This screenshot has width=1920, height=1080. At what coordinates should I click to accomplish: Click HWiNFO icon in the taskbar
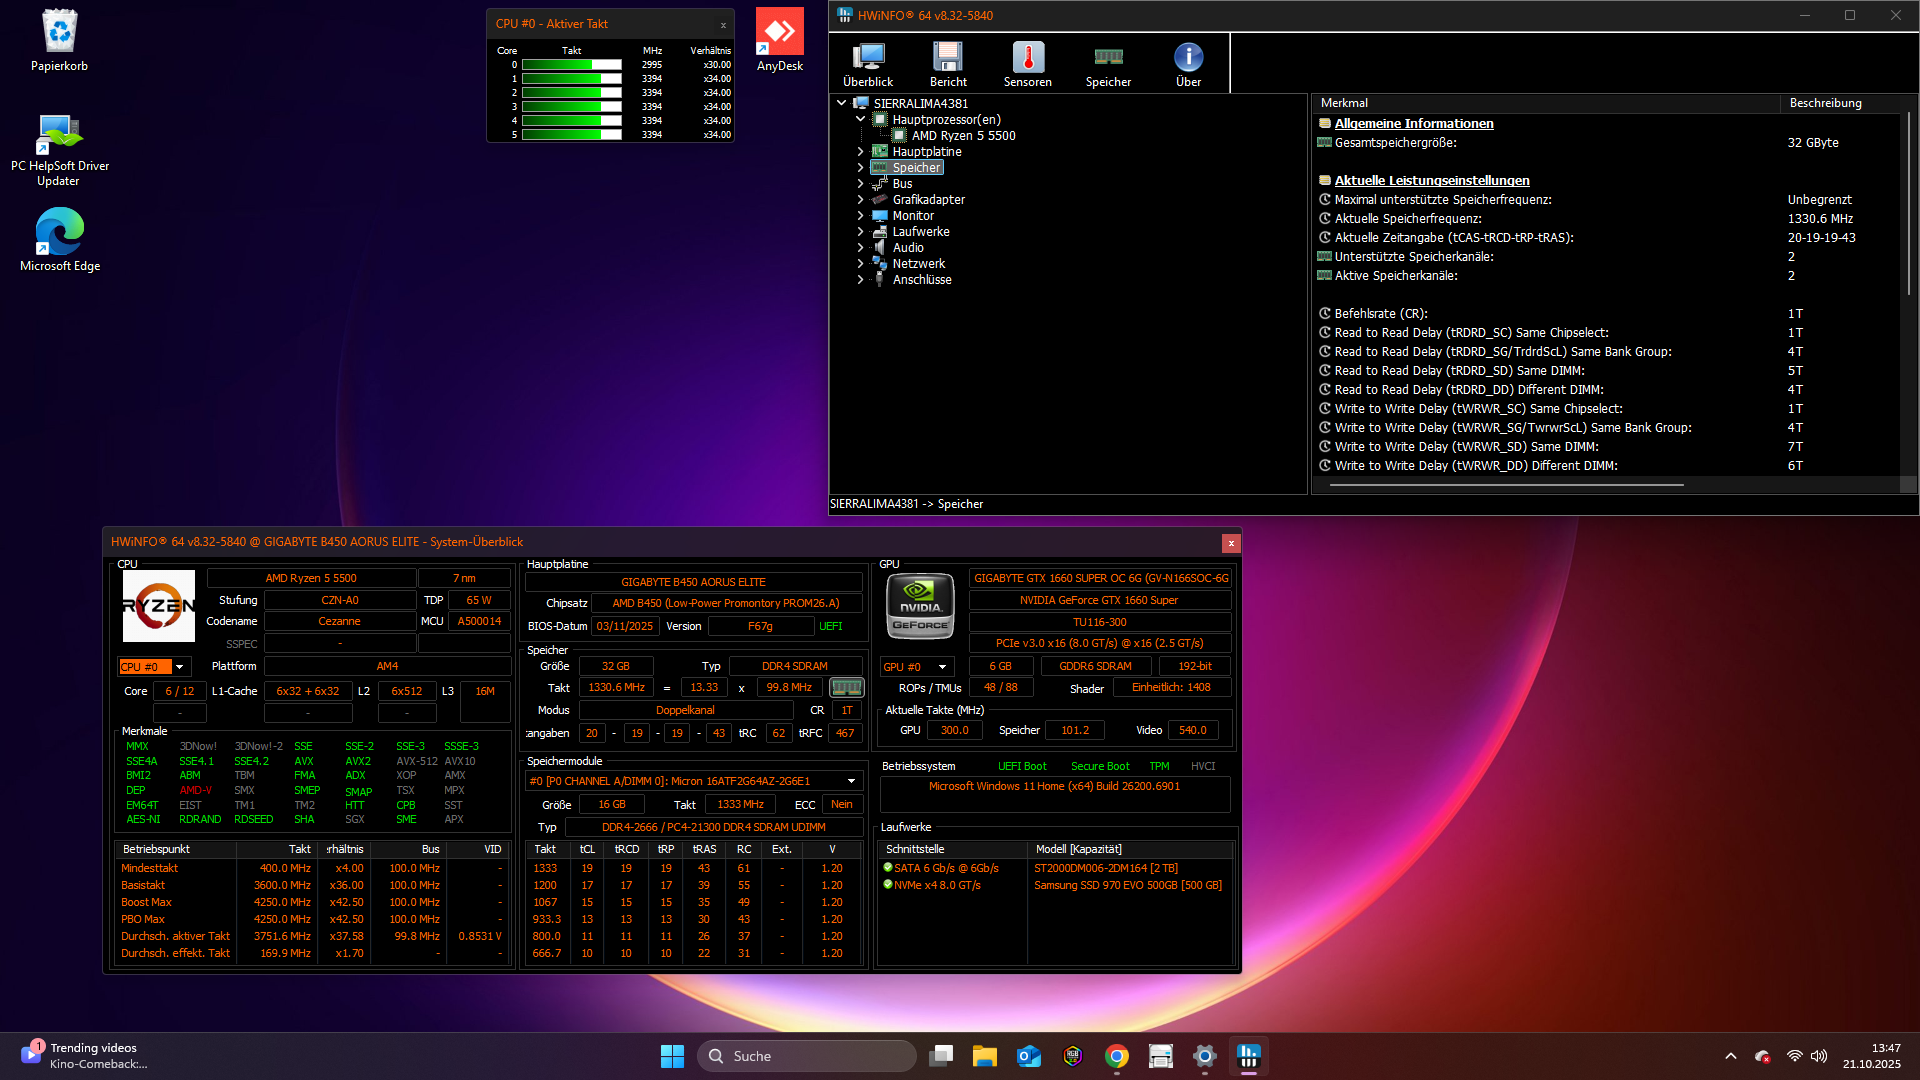[x=1248, y=1056]
